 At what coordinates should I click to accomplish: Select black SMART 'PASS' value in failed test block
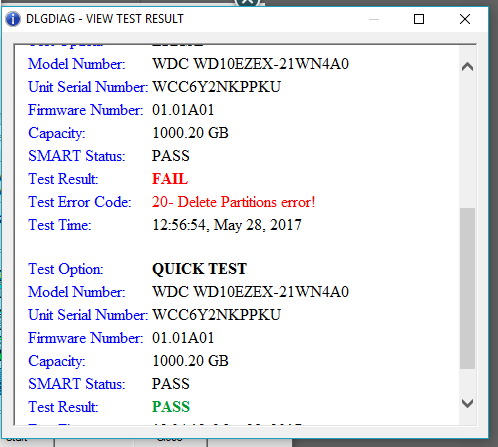tap(171, 156)
